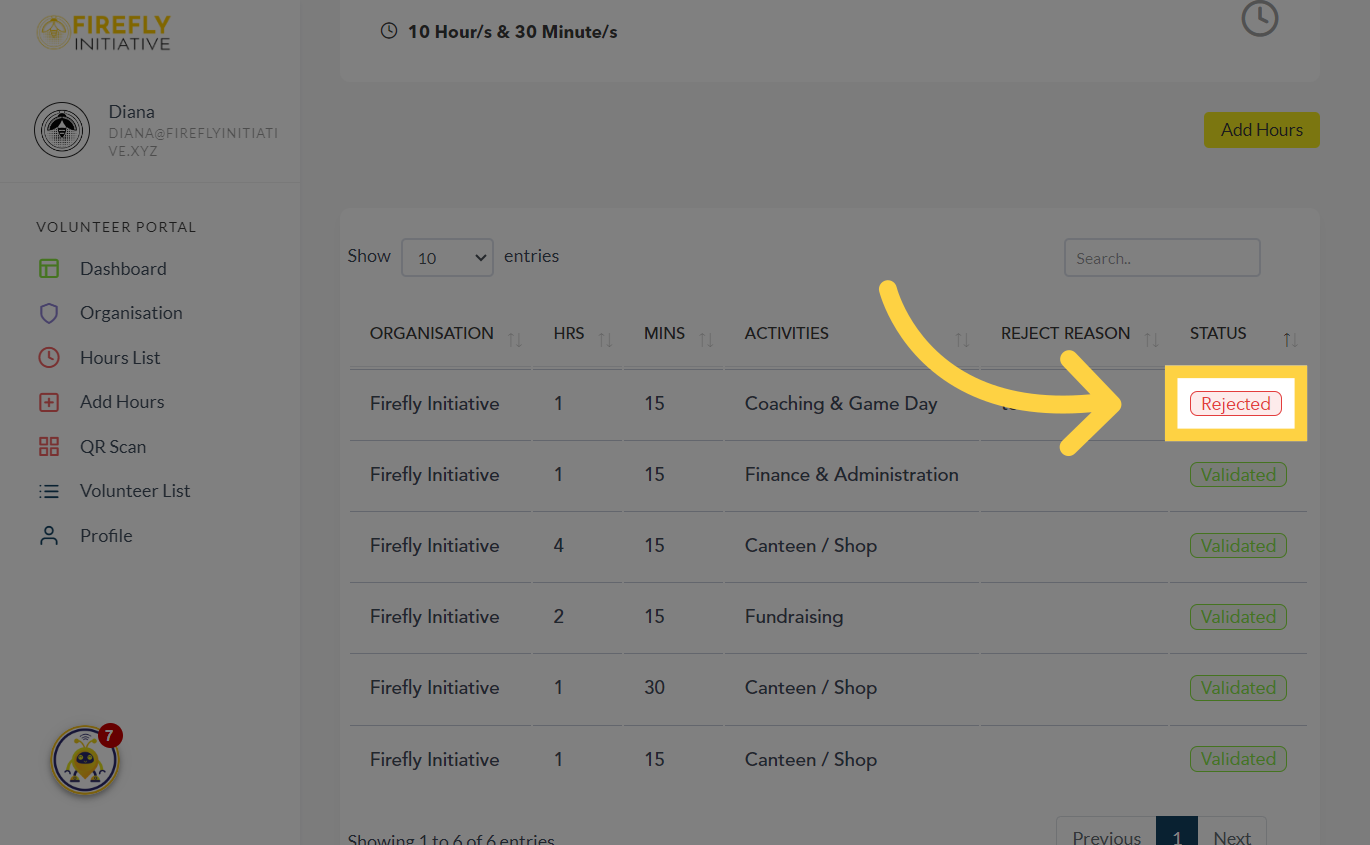This screenshot has height=845, width=1370.
Task: Click the Profile person icon
Action: tap(48, 535)
